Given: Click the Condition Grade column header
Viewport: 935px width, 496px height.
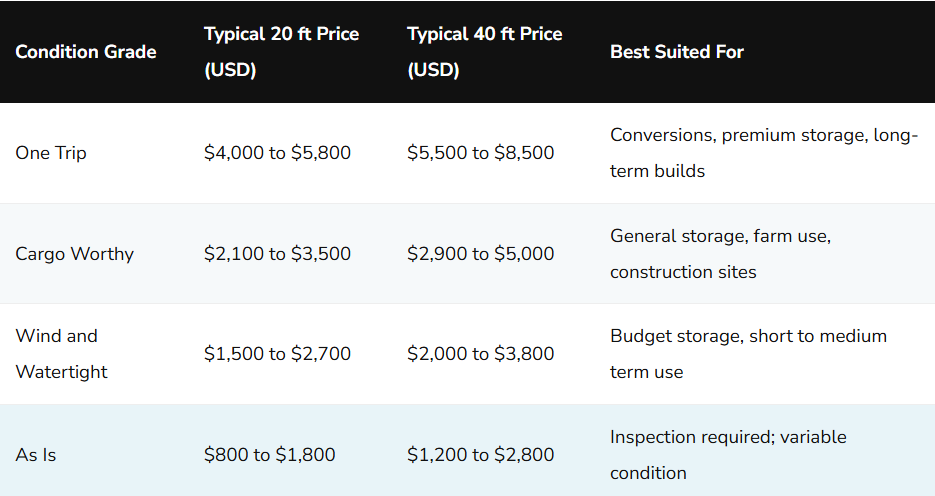Looking at the screenshot, I should coord(86,52).
